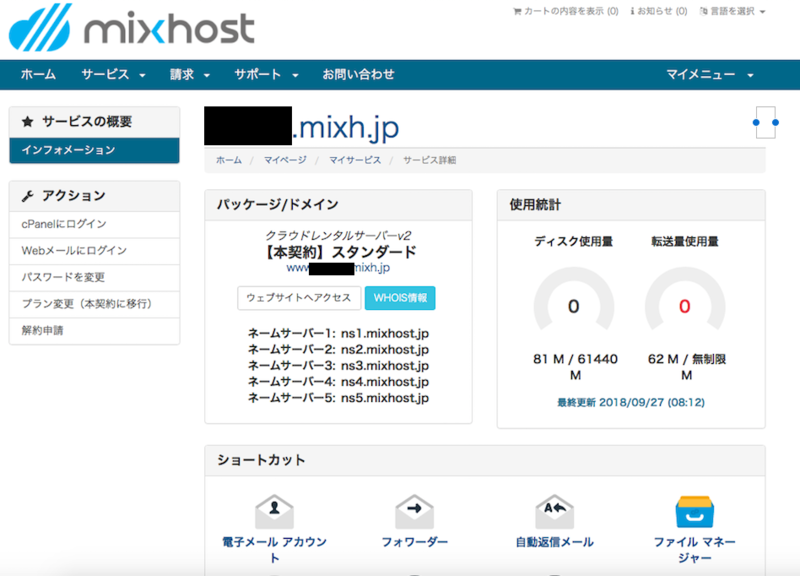
Task: Click the disk usage gauge
Action: (574, 299)
